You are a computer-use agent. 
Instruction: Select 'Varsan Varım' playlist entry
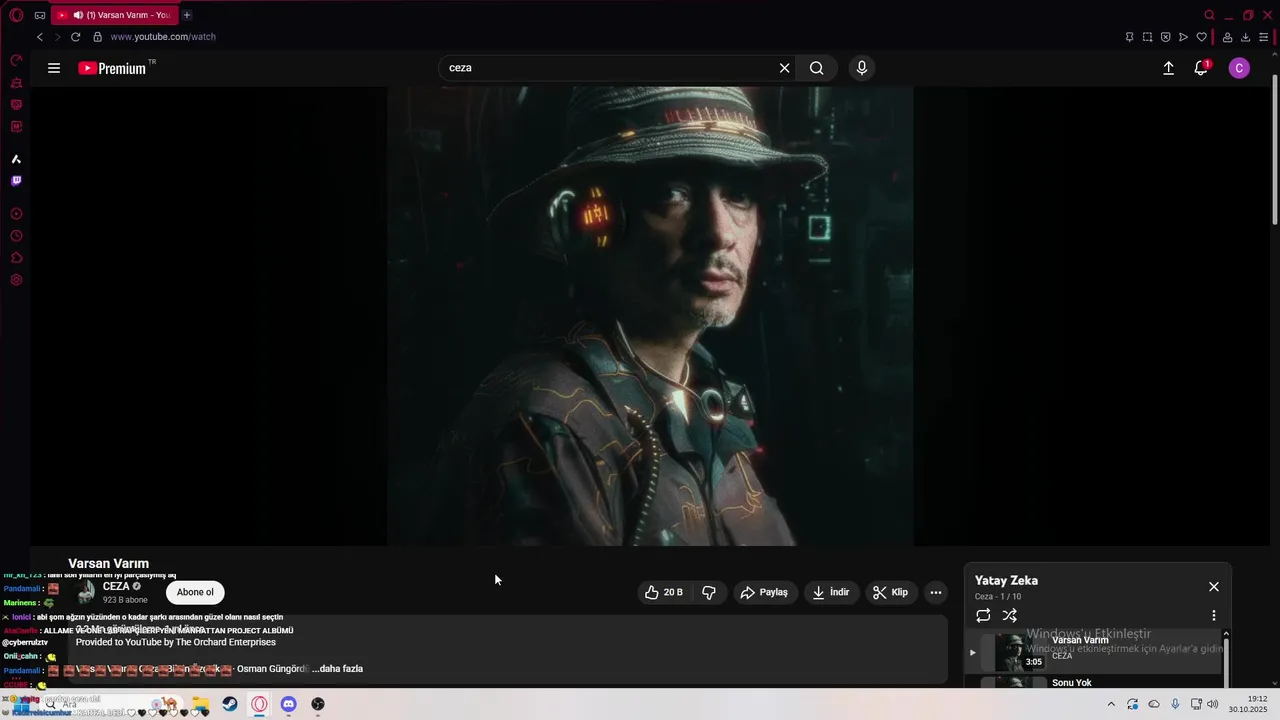1095,652
